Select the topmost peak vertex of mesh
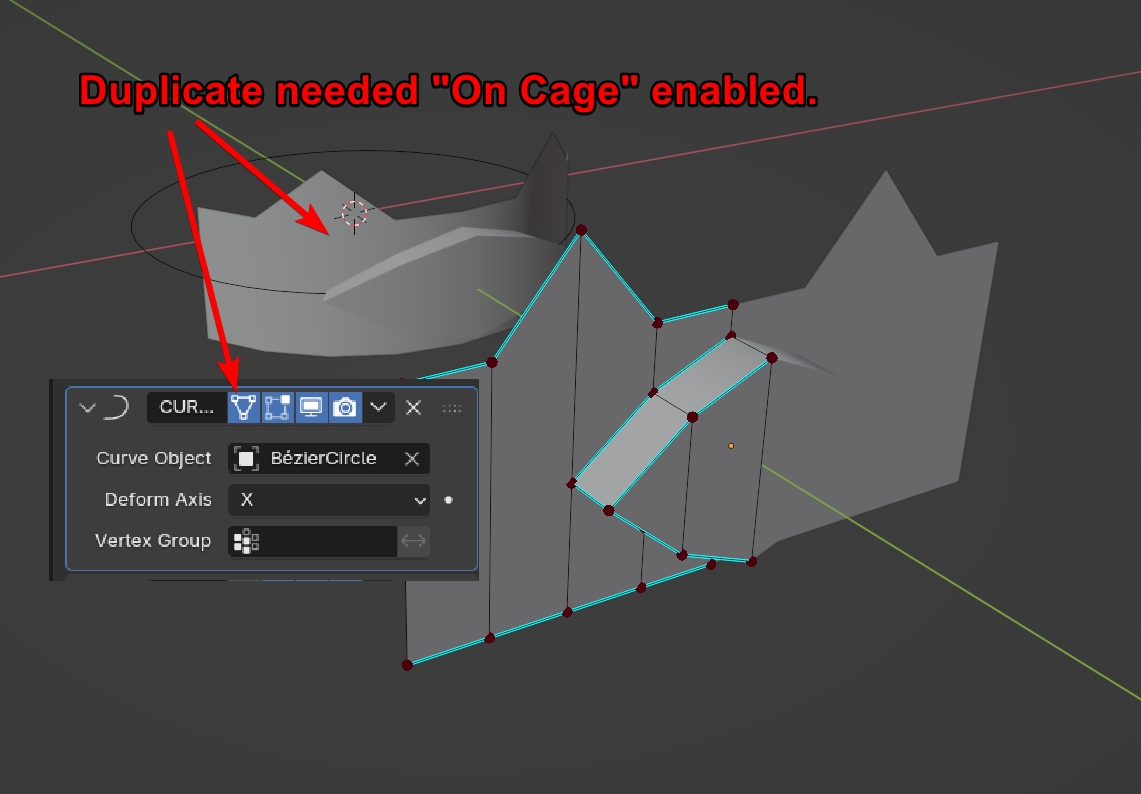 581,230
